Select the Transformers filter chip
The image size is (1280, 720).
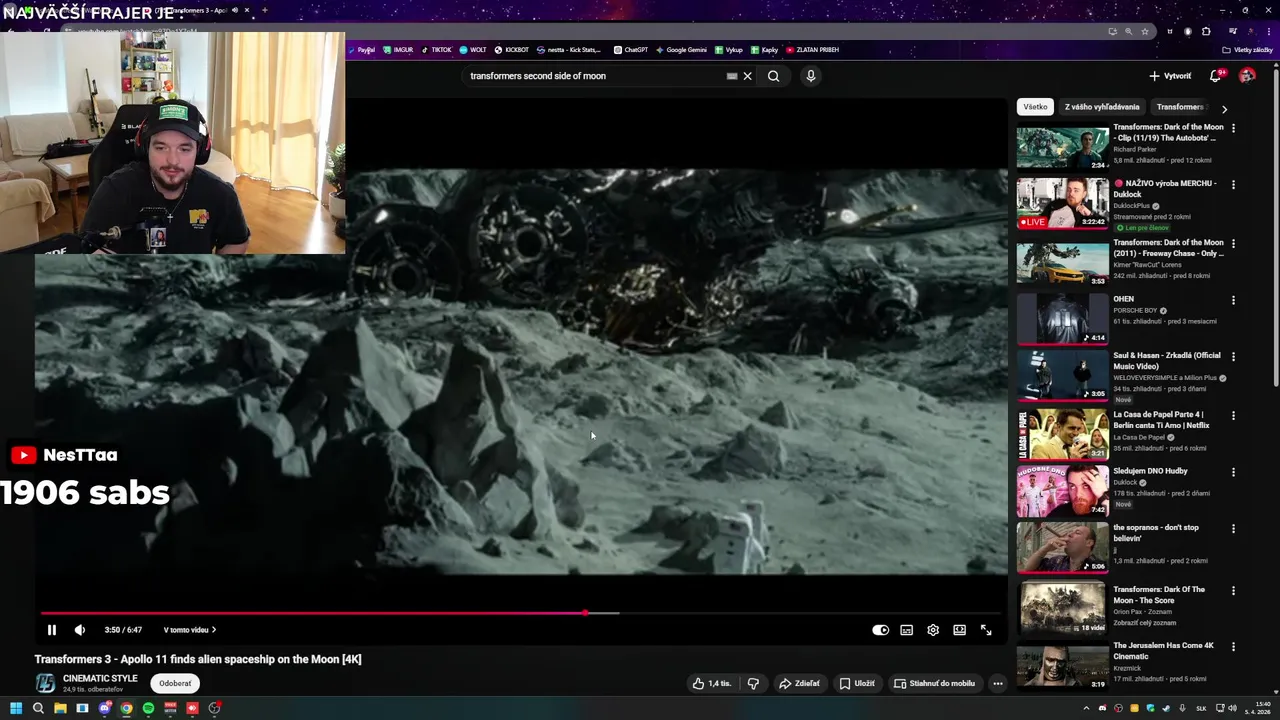[x=1181, y=107]
